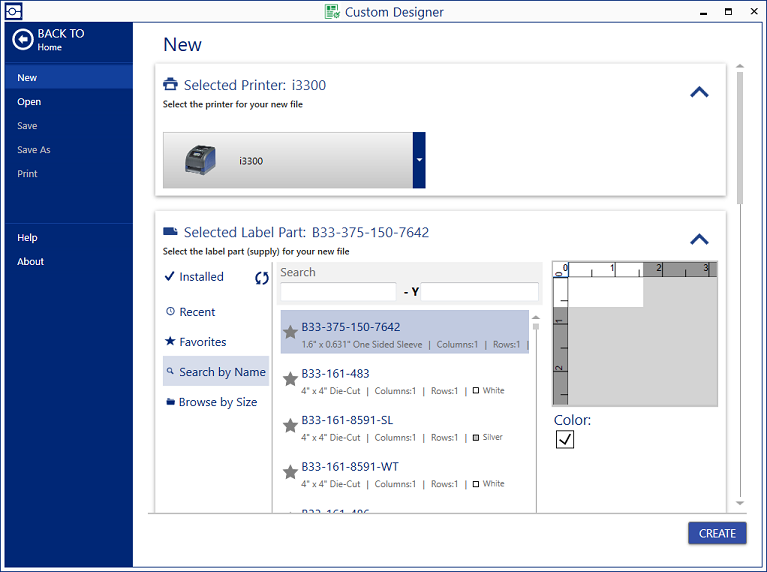Viewport: 767px width, 572px height.
Task: Favorite the B33-161-8591-WT label part star
Action: click(290, 472)
